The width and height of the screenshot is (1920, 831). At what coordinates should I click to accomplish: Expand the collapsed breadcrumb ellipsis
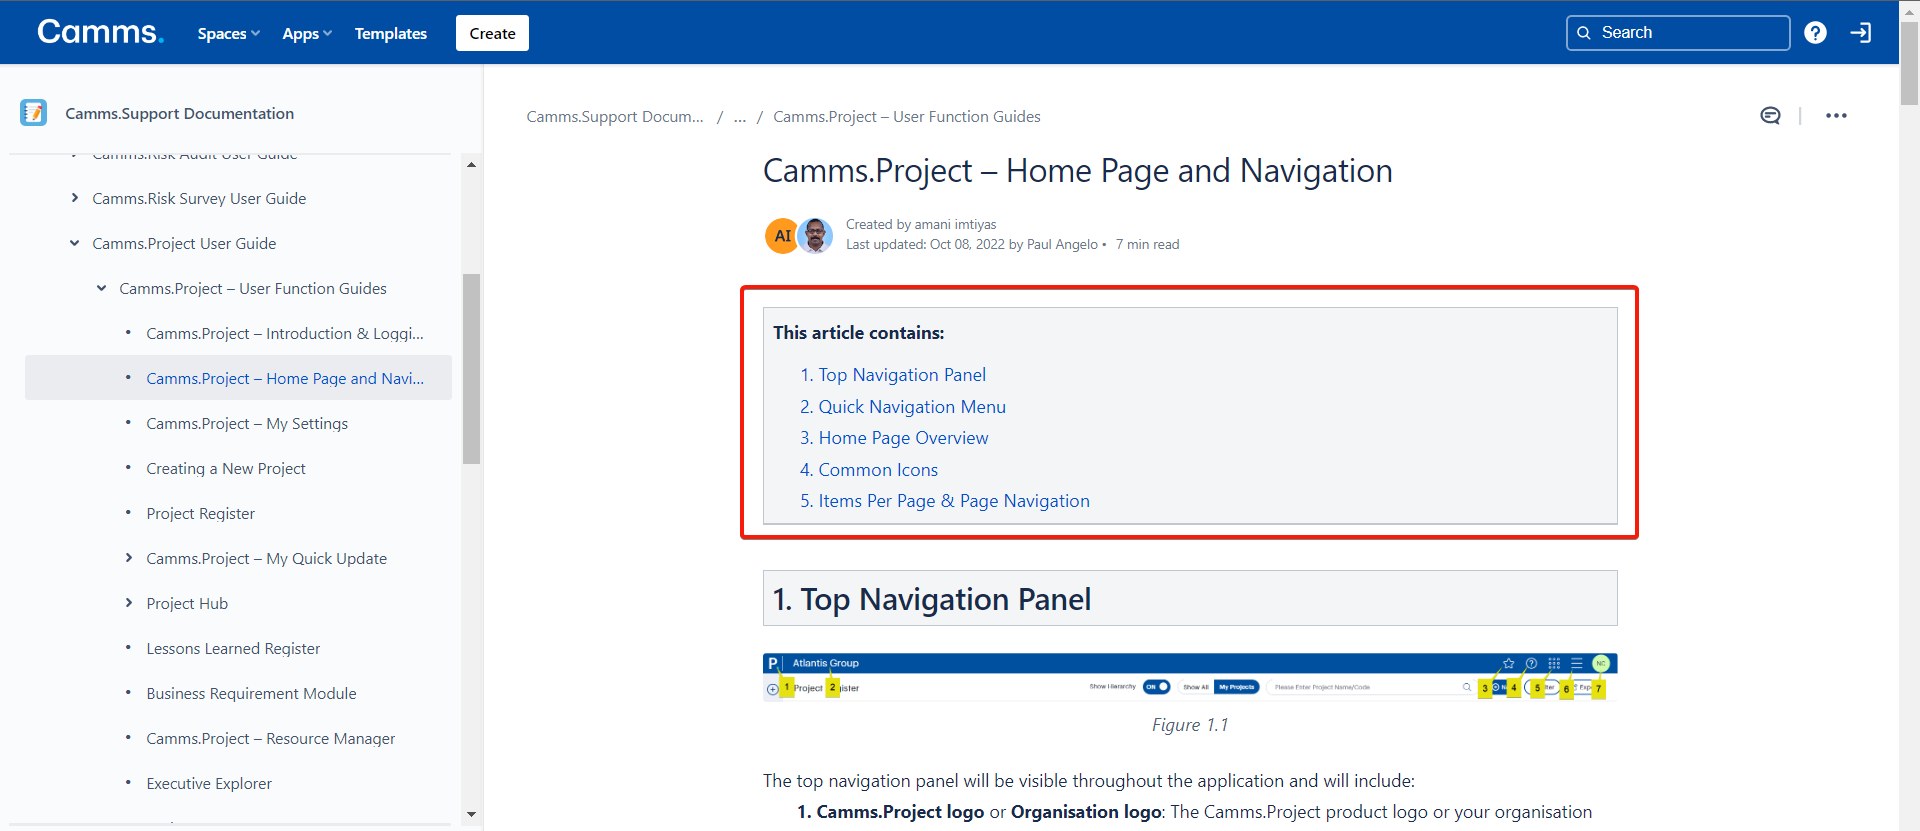pyautogui.click(x=740, y=117)
